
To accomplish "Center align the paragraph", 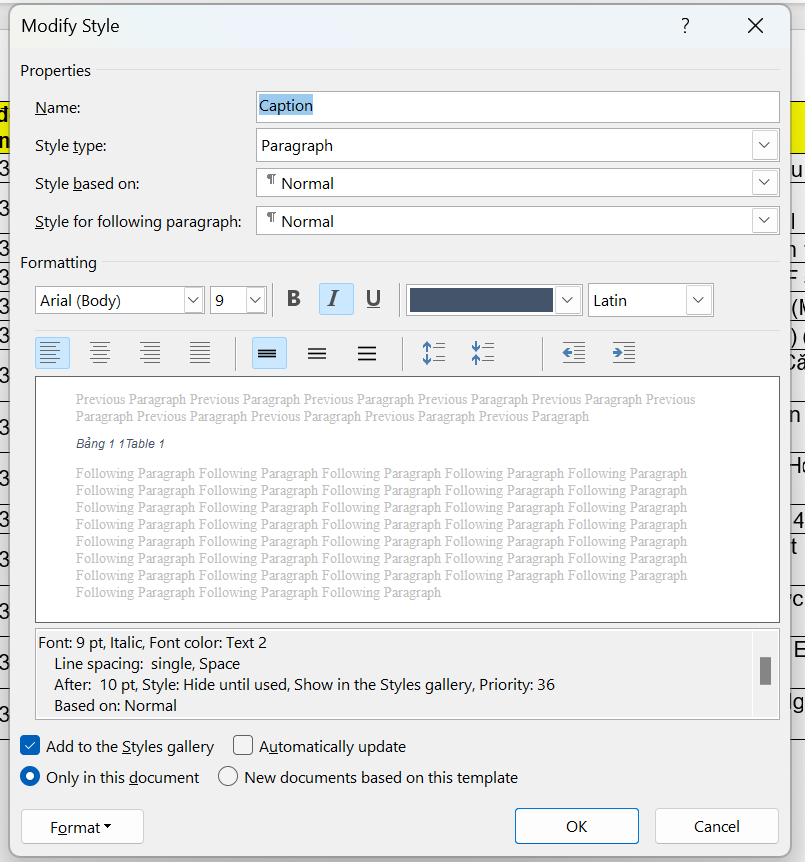I will (100, 353).
